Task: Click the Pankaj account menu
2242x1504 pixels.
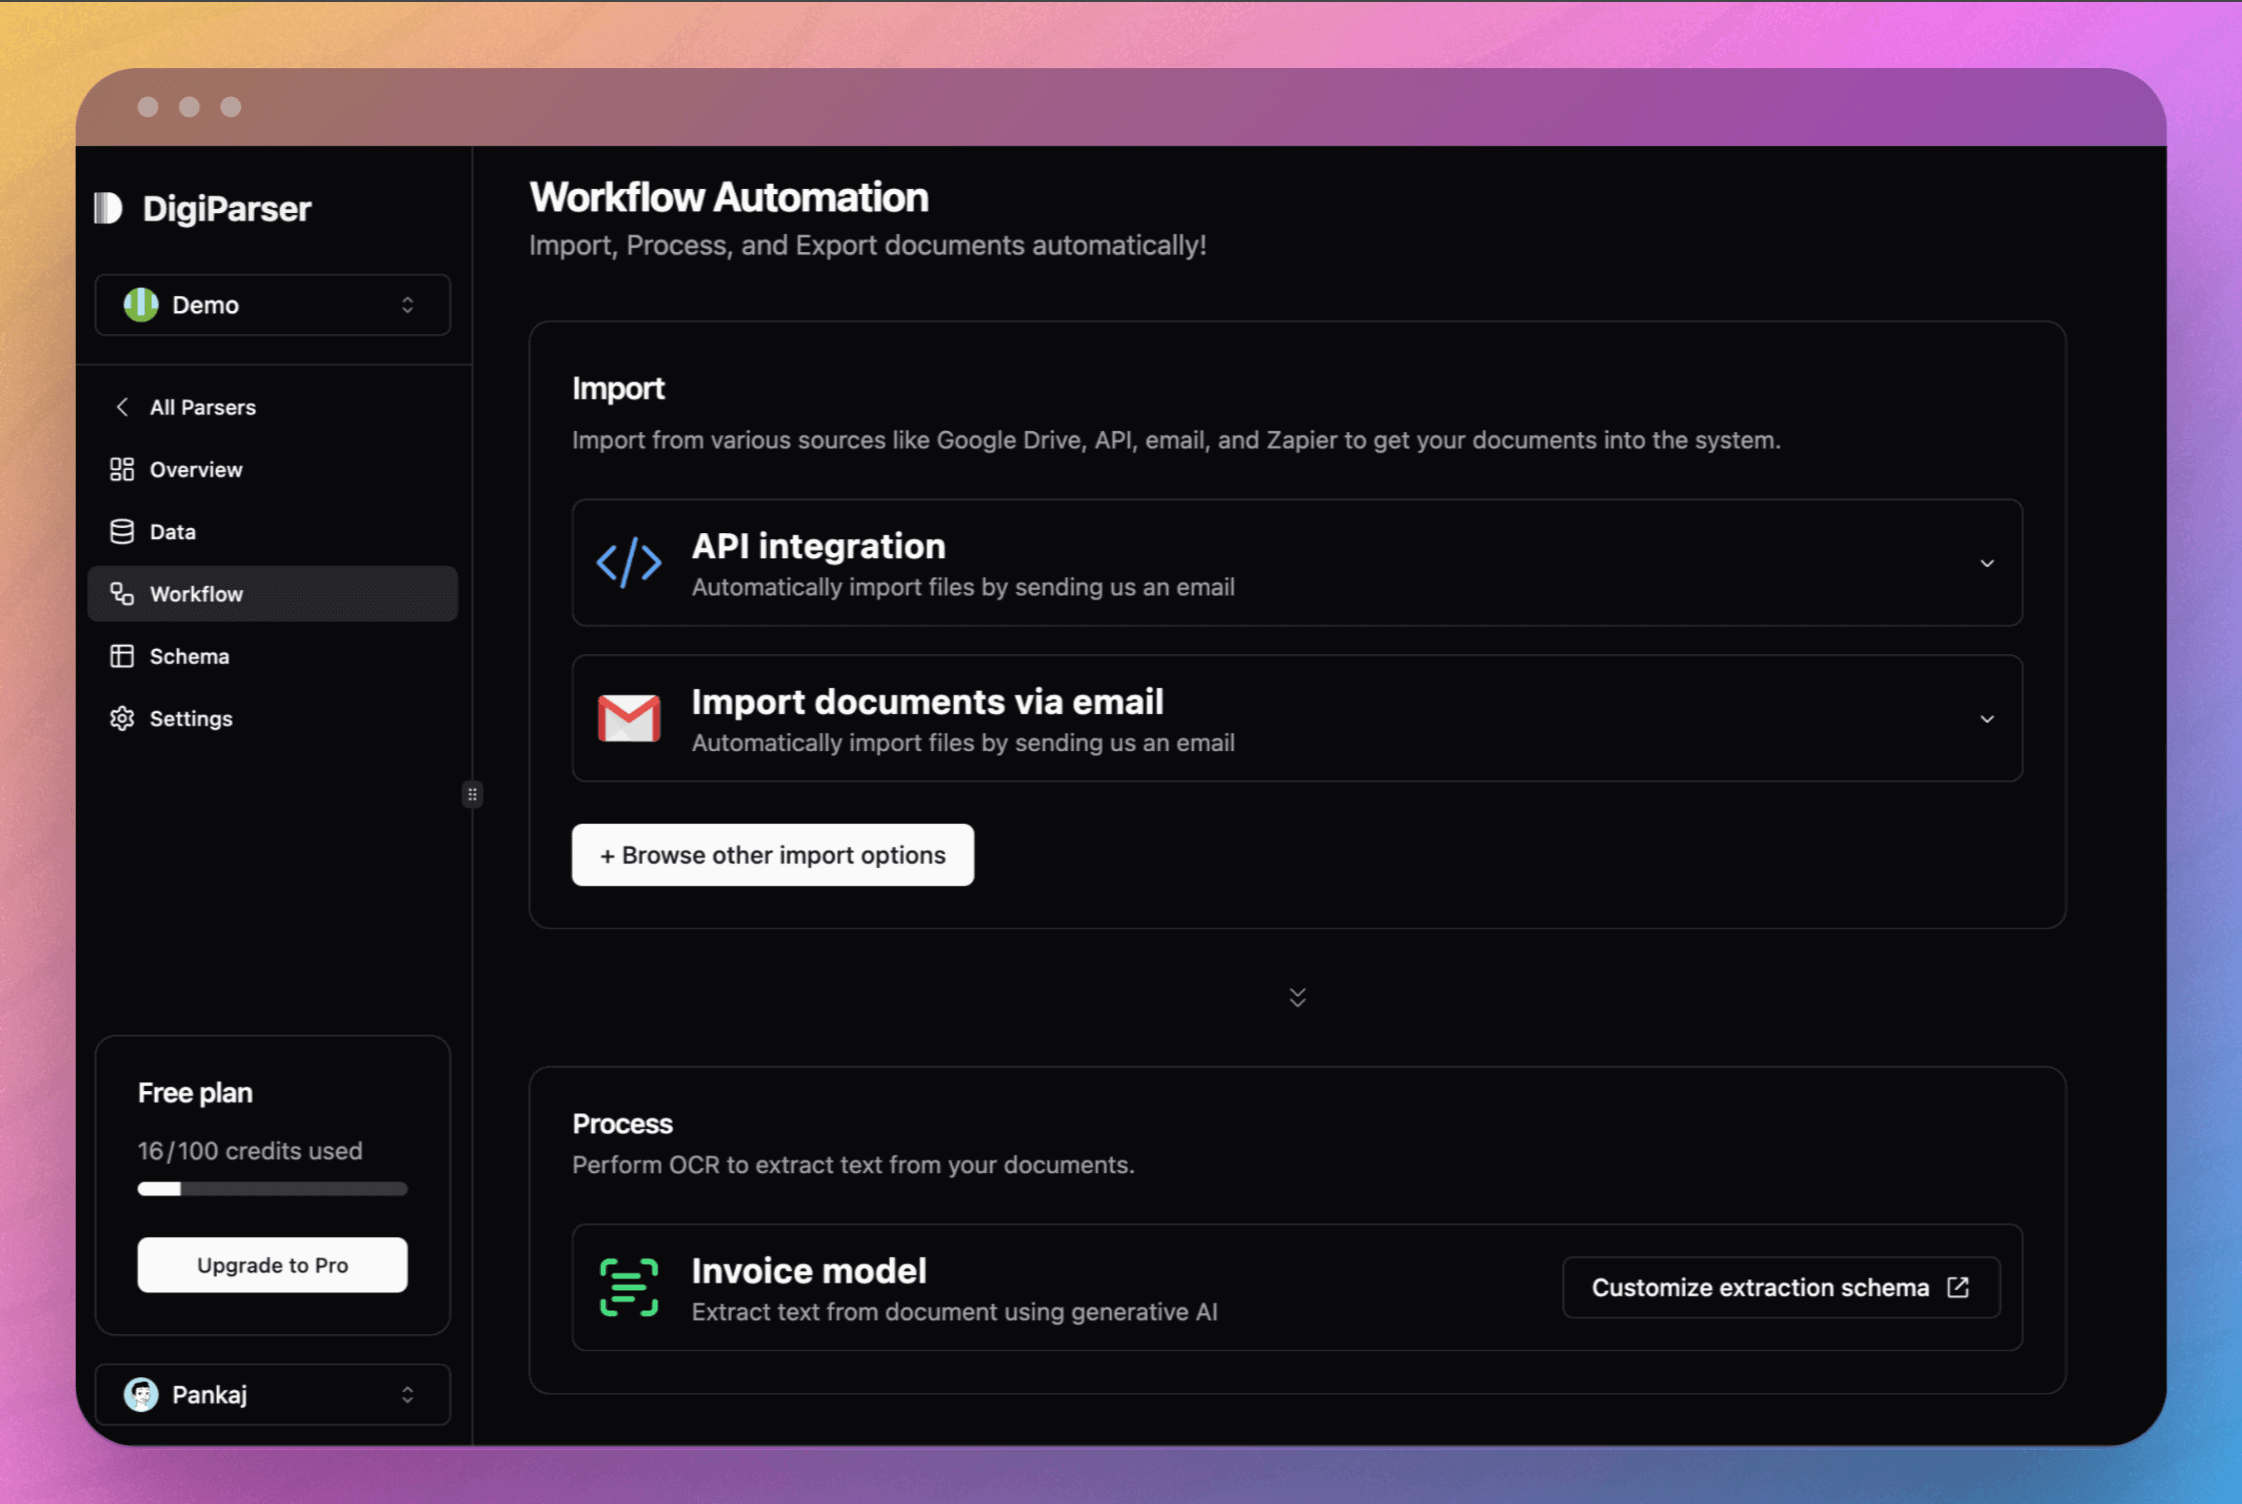Action: (x=272, y=1395)
